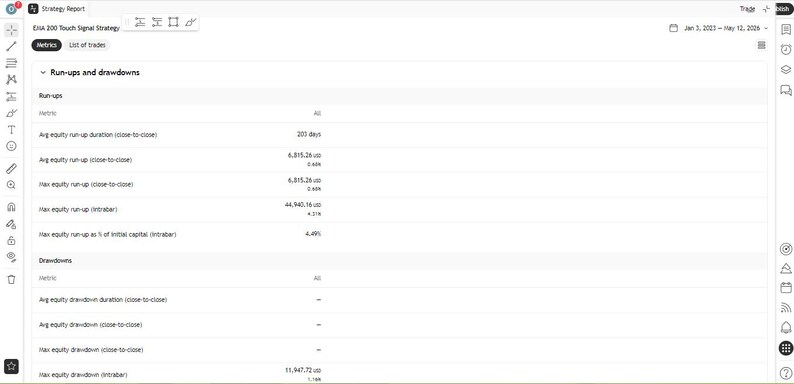Open the chats panel
Viewport: 794px width, 384px height.
pos(786,90)
